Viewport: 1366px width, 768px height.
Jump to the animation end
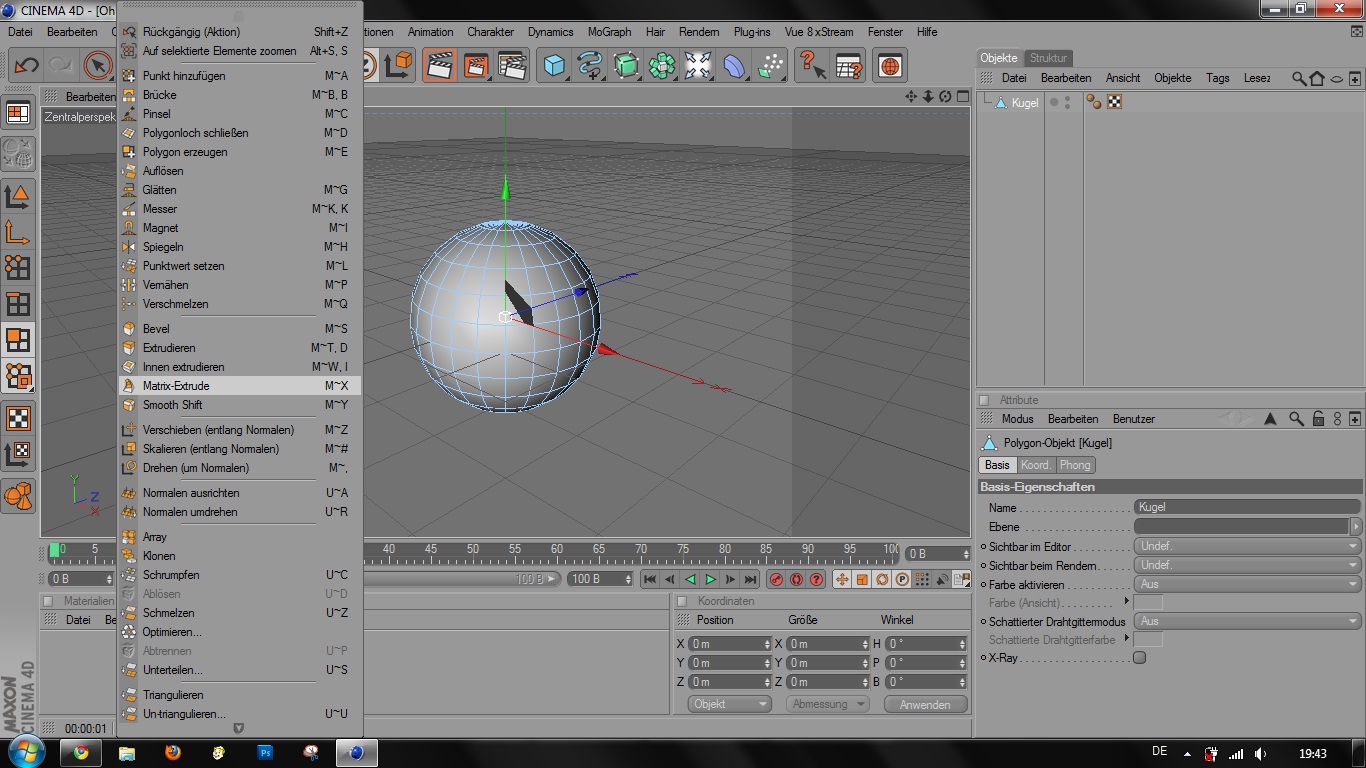point(750,579)
